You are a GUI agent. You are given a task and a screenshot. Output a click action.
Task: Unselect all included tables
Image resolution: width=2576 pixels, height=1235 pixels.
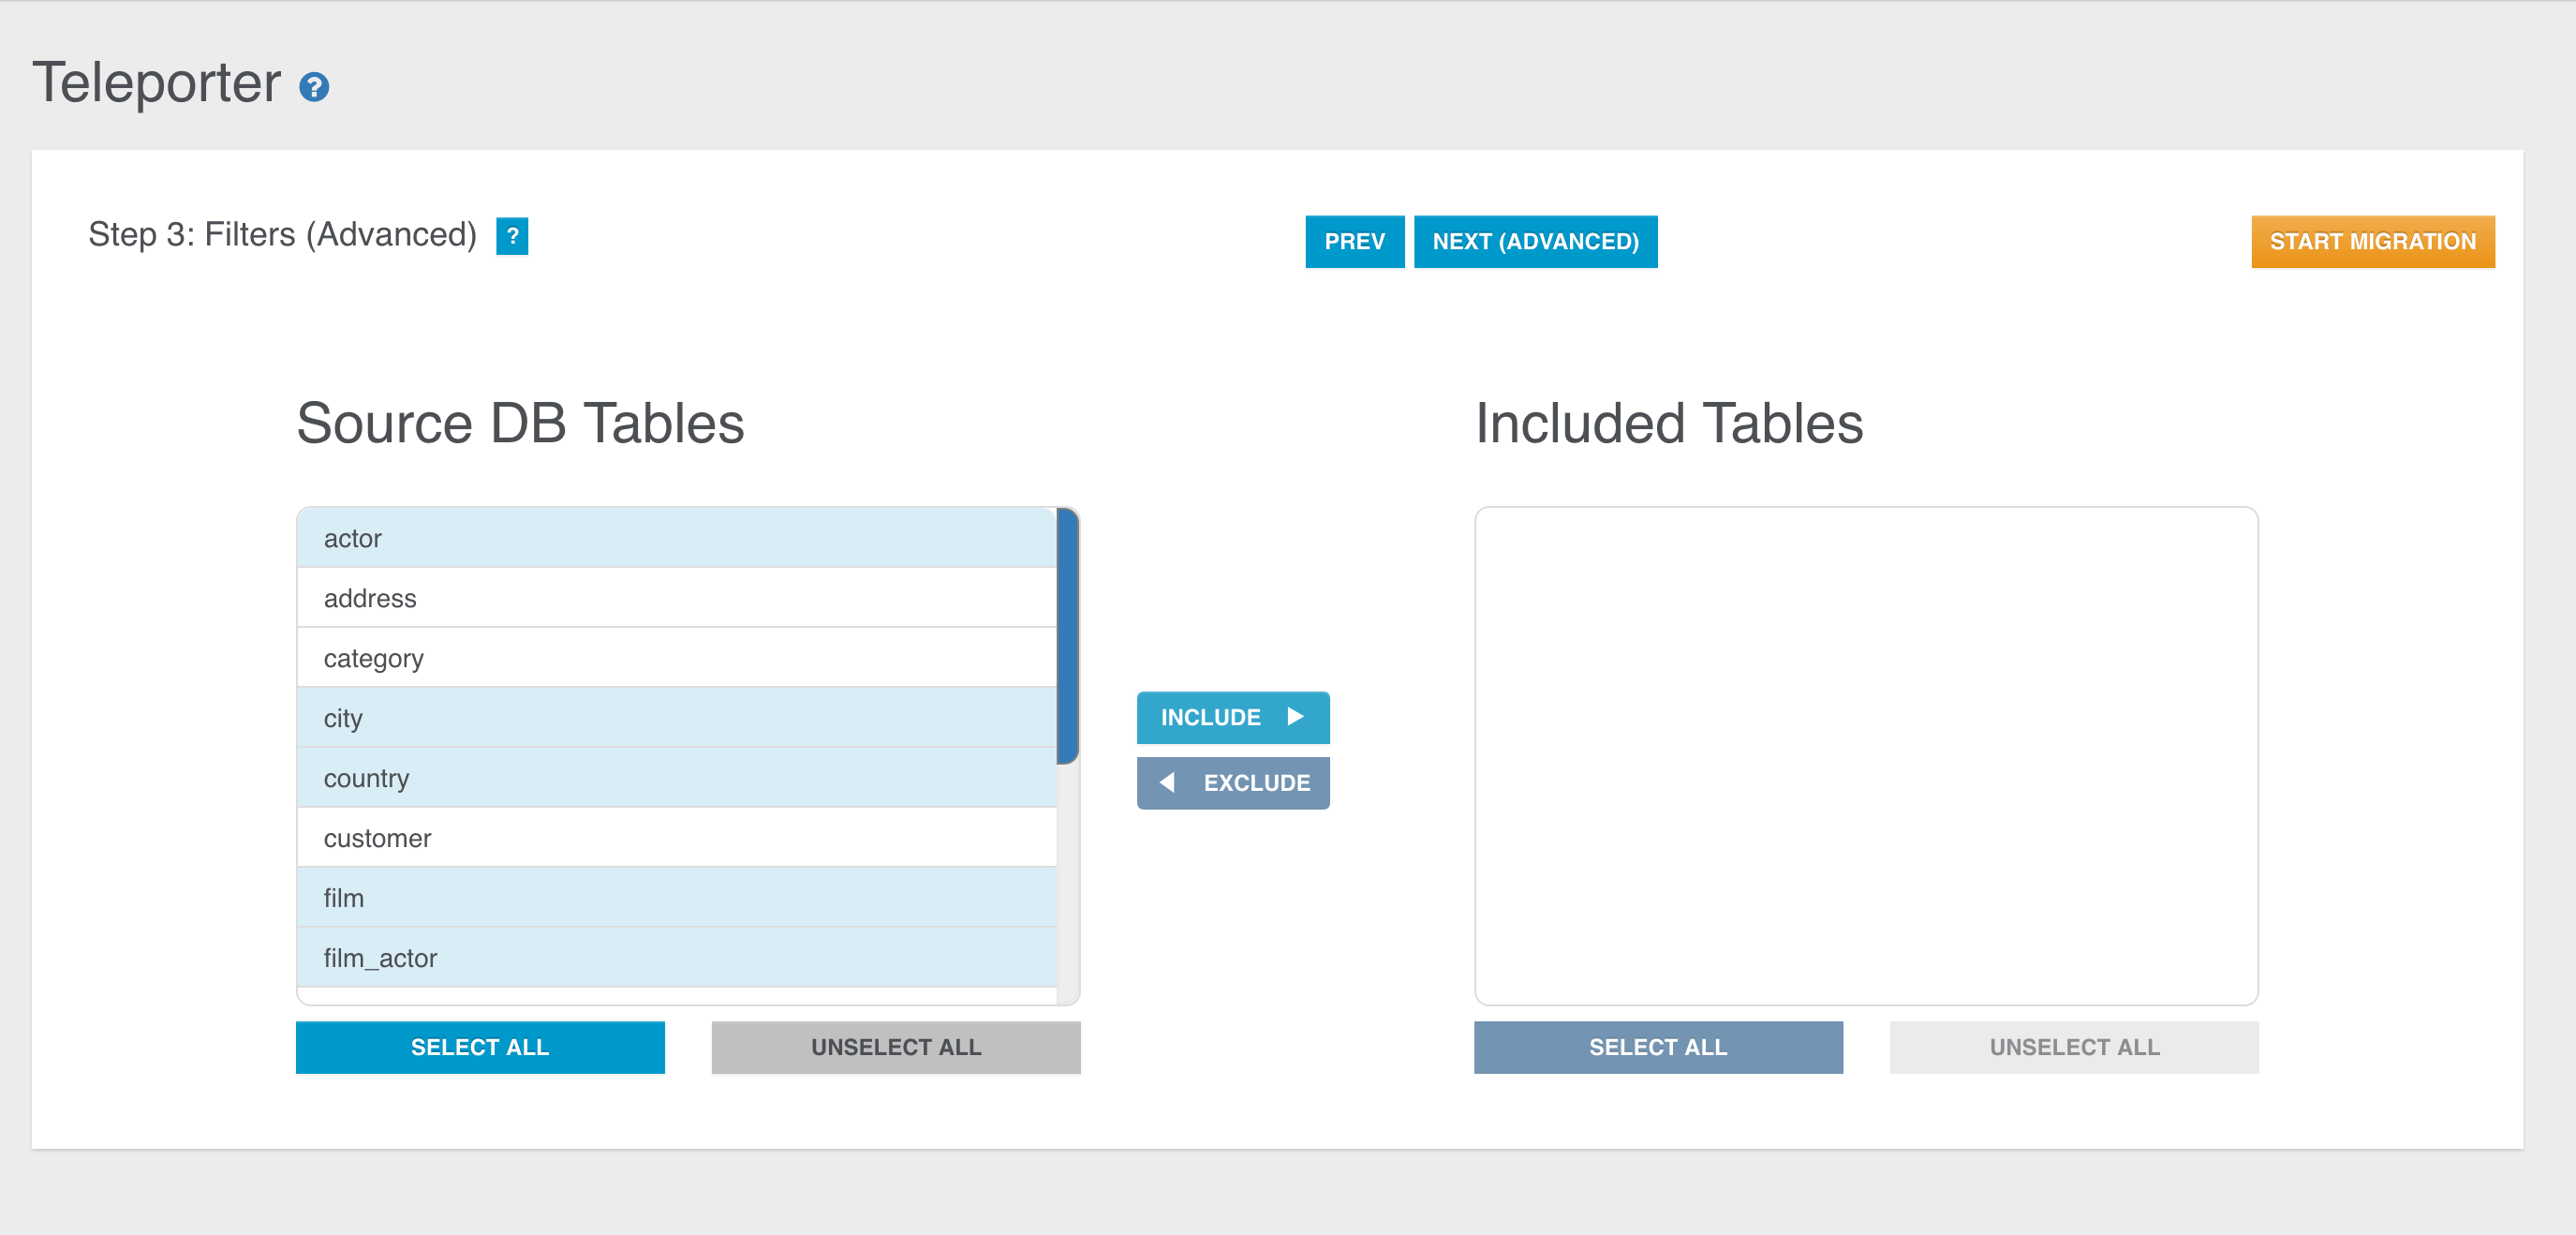point(2073,1047)
